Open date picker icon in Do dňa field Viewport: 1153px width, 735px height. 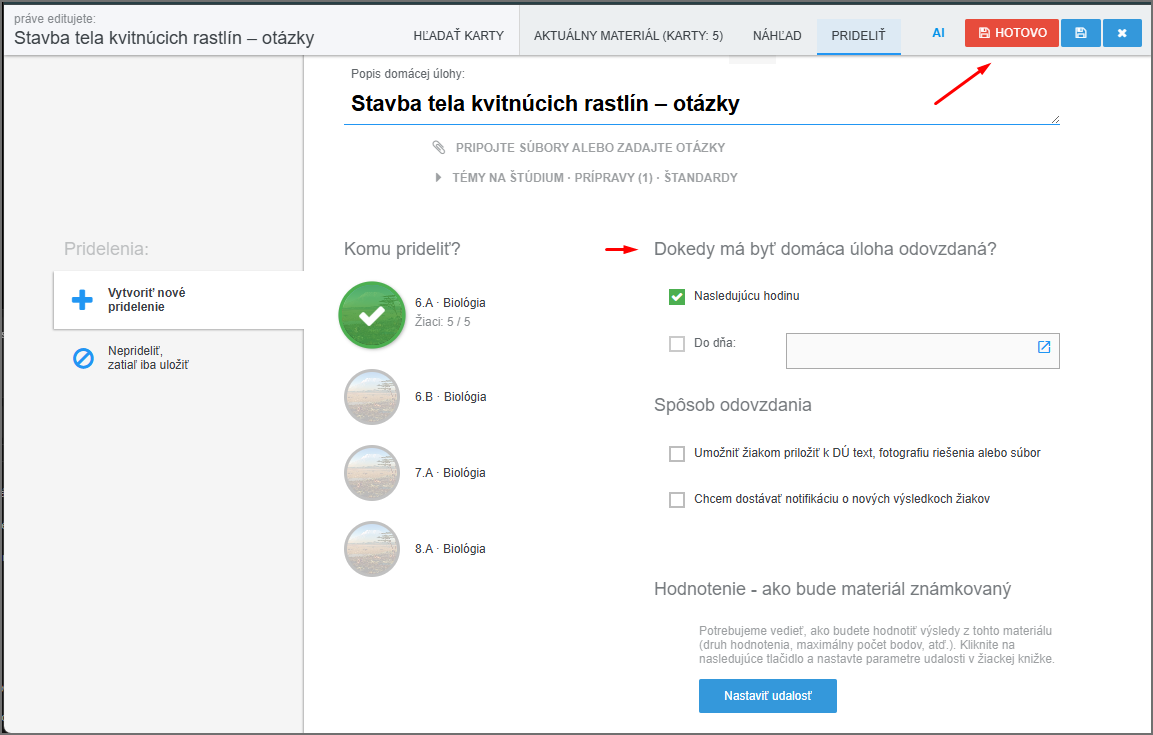point(1044,347)
